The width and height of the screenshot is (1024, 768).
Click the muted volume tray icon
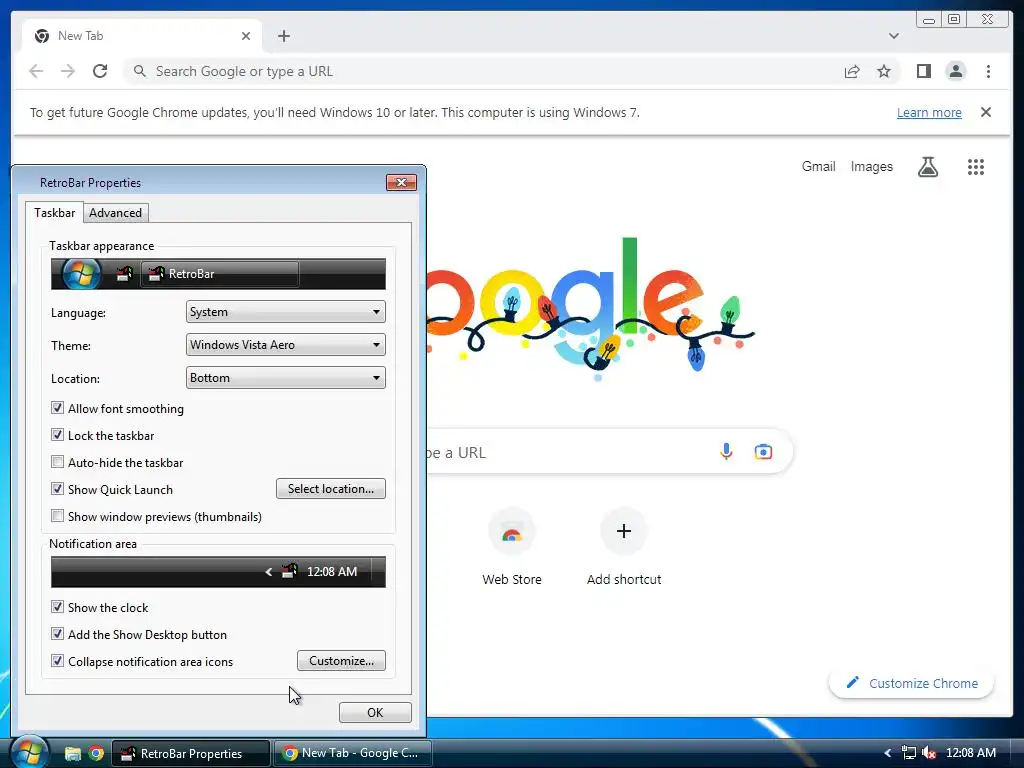click(929, 753)
